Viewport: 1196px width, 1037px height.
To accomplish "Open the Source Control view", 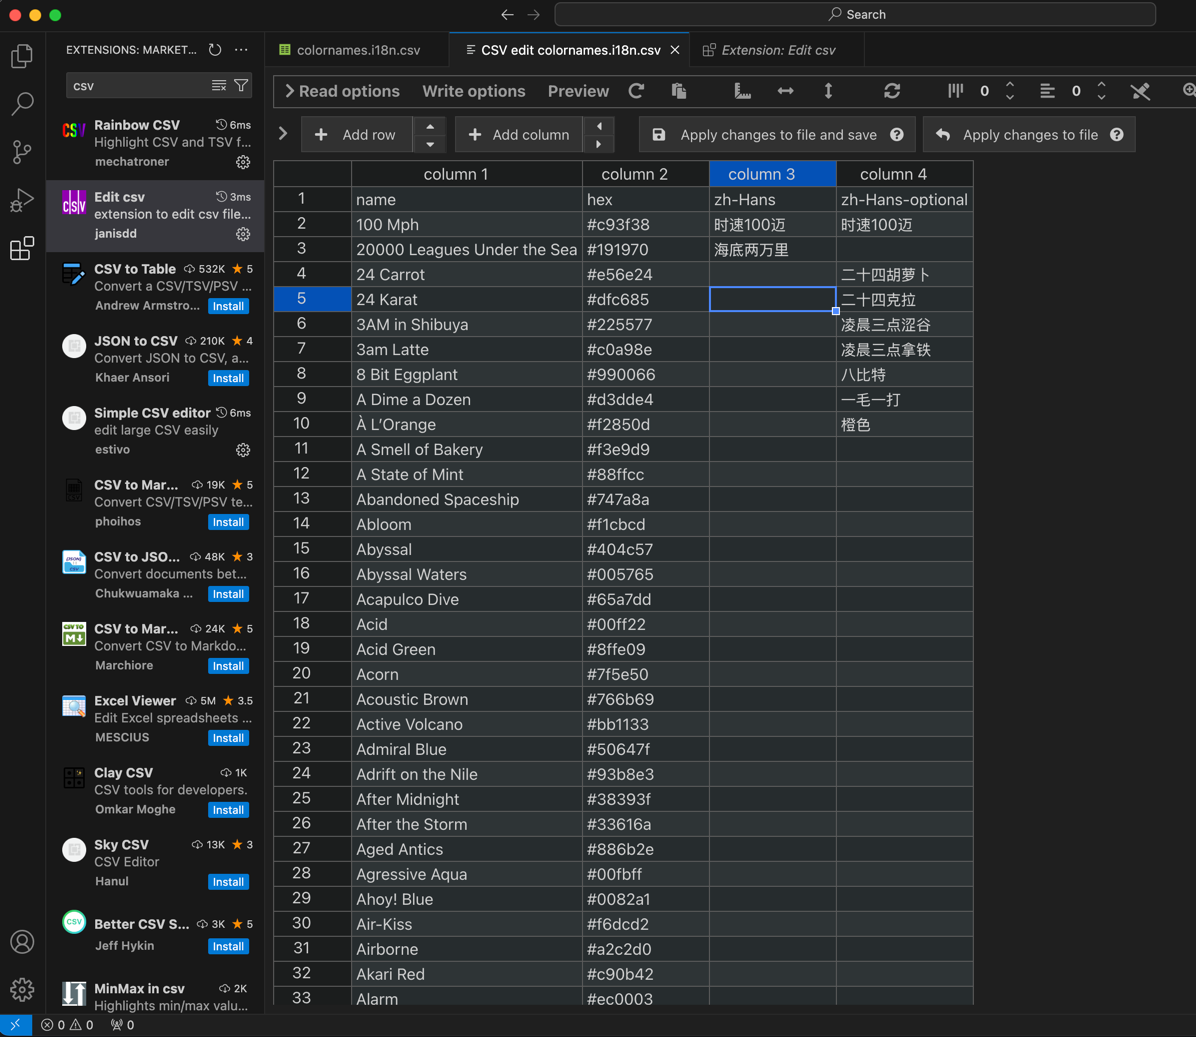I will coord(22,152).
